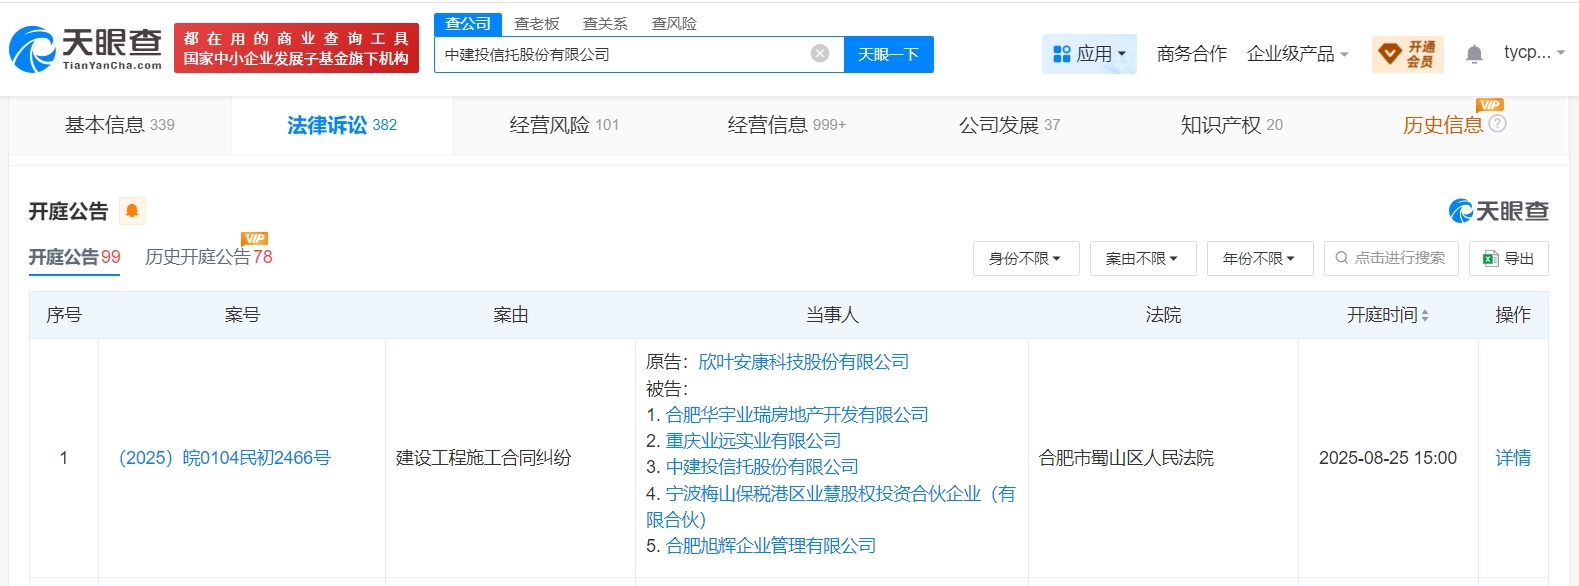The image size is (1579, 586).
Task: Show help for 历史信息
Action: pos(1497,124)
